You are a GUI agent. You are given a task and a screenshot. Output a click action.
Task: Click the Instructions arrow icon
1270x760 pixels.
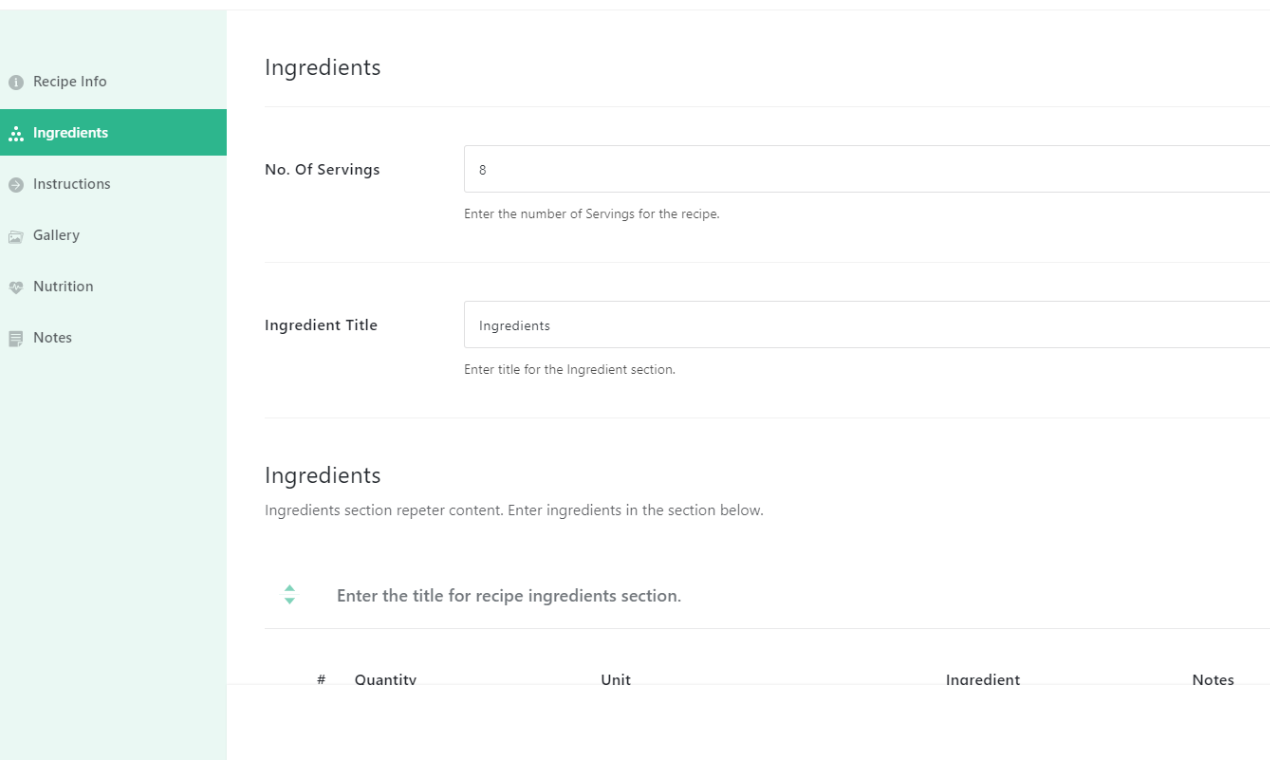click(15, 183)
